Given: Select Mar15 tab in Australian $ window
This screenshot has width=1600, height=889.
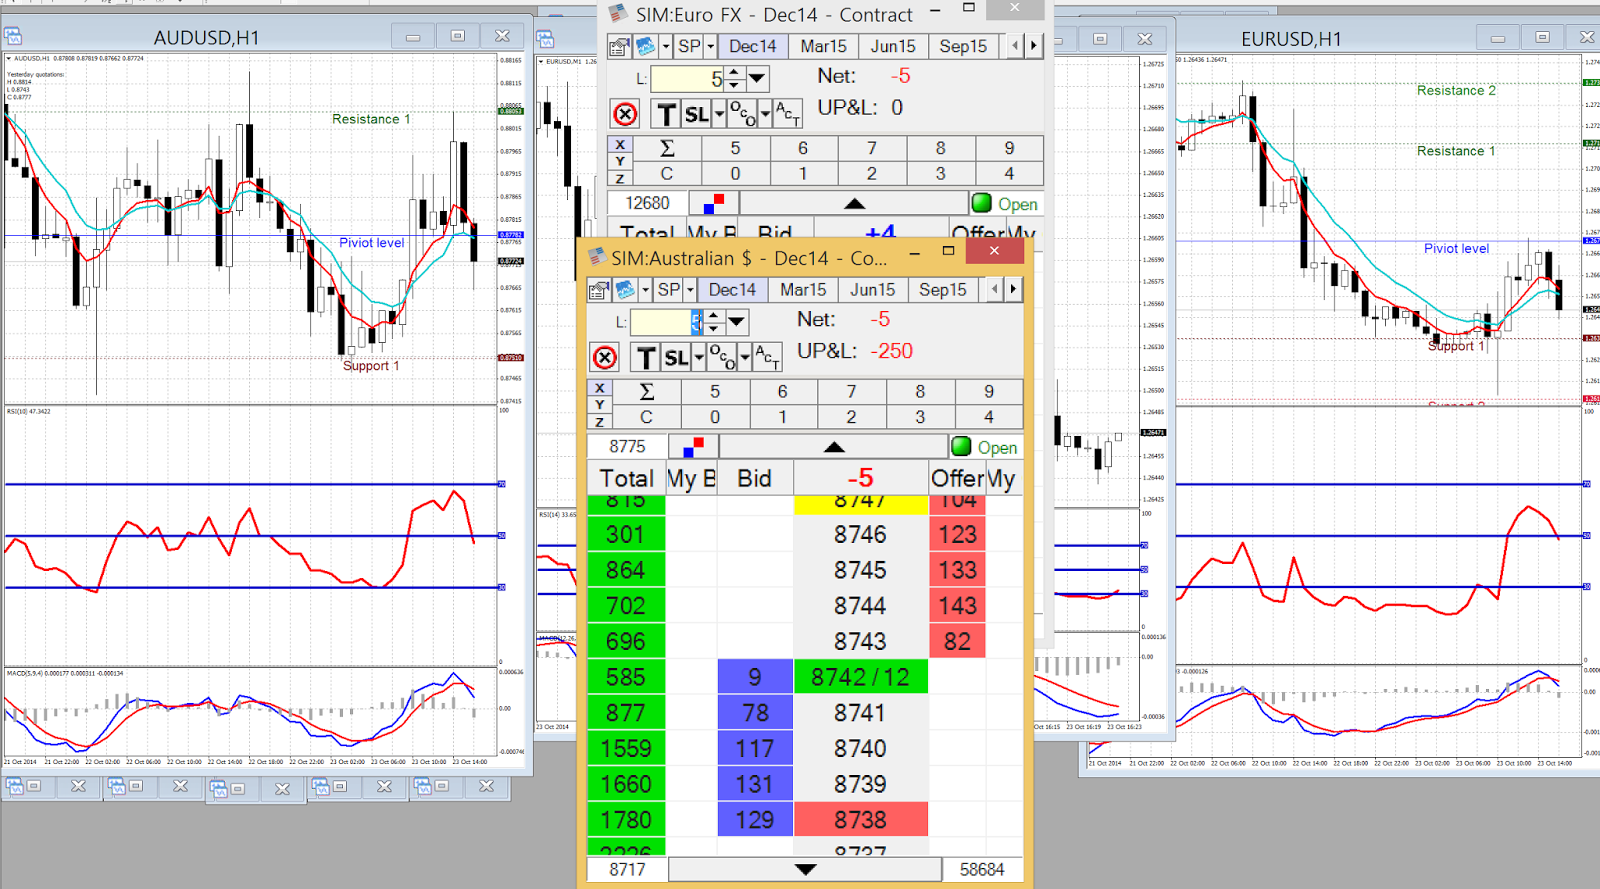Looking at the screenshot, I should (803, 290).
